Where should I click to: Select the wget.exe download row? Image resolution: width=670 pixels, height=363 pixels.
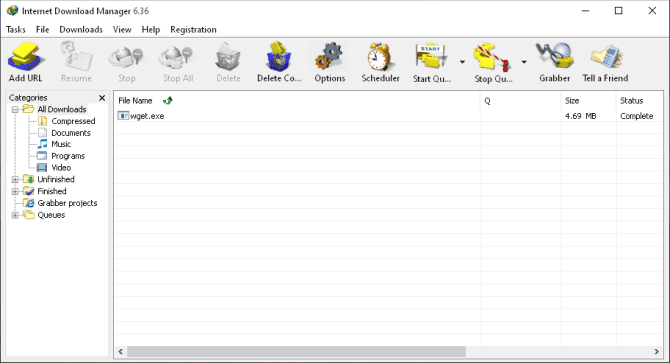(x=388, y=116)
